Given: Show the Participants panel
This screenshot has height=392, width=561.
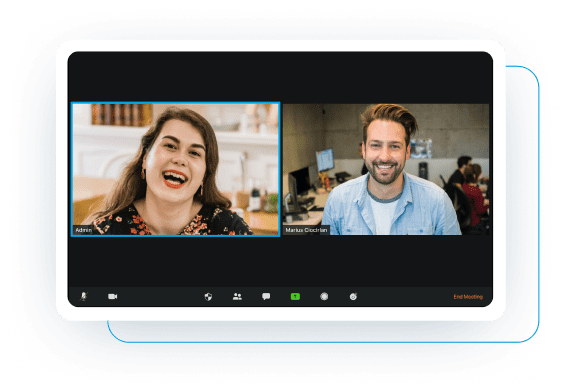Looking at the screenshot, I should click(x=237, y=297).
